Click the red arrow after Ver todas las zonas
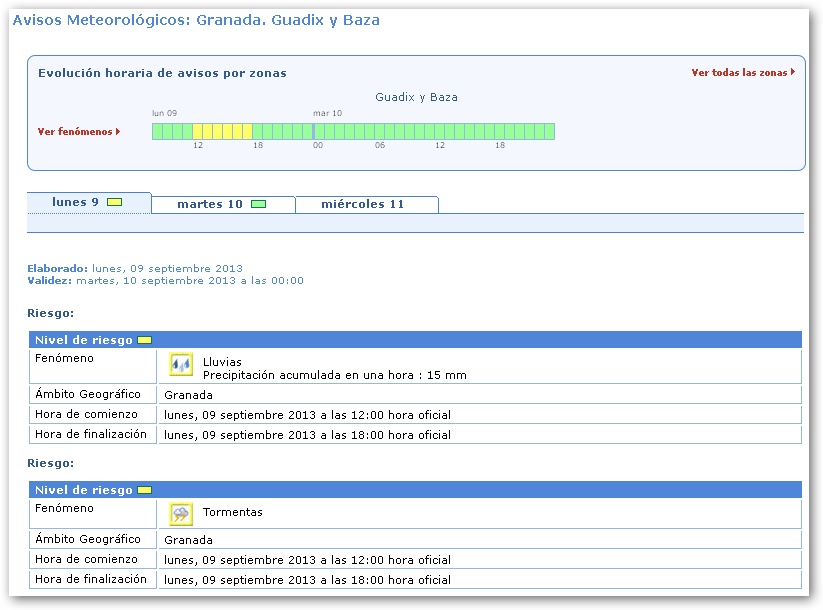Viewport: 823px width, 610px height. point(793,72)
